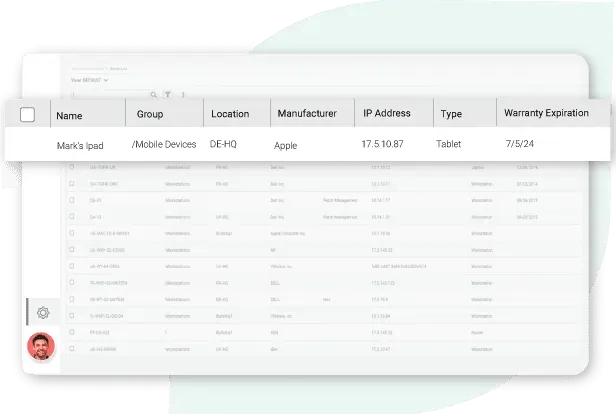This screenshot has height=414, width=616.
Task: Open settings via the gear icon
Action: (x=43, y=313)
